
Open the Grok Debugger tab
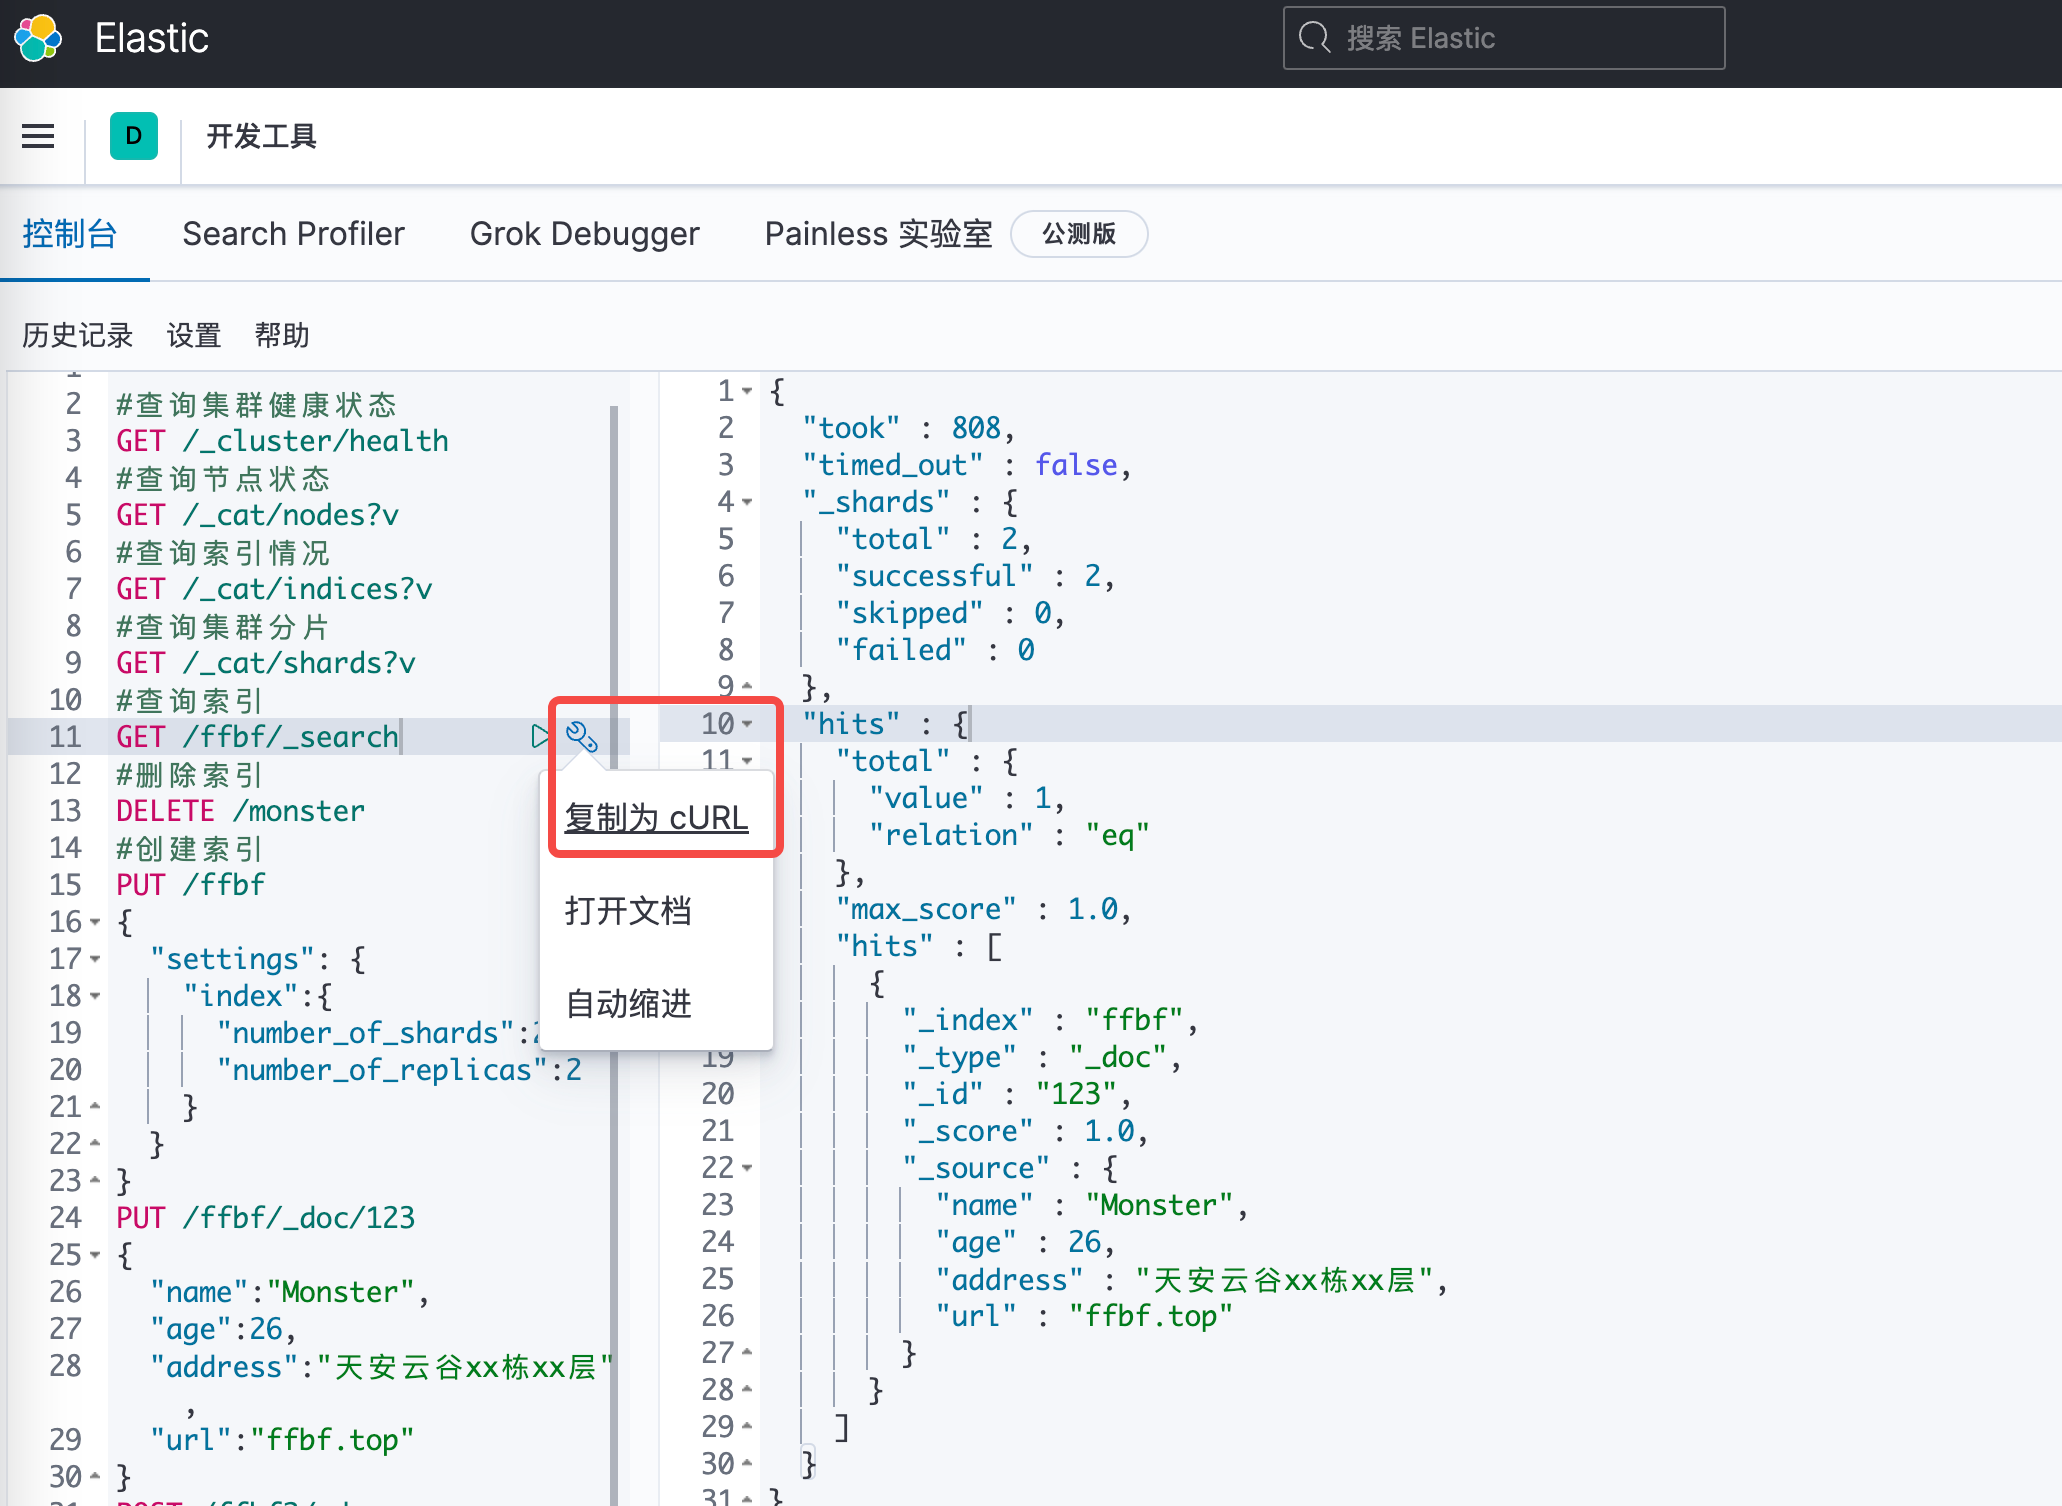[584, 234]
